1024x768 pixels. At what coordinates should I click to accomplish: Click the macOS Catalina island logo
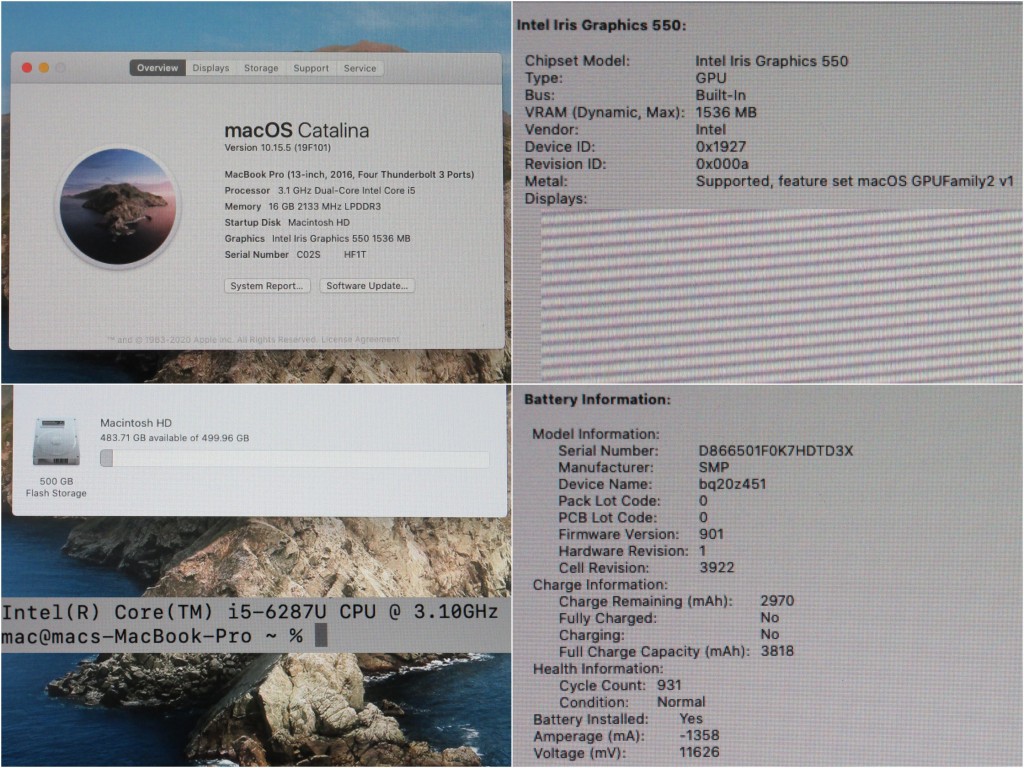coord(118,206)
